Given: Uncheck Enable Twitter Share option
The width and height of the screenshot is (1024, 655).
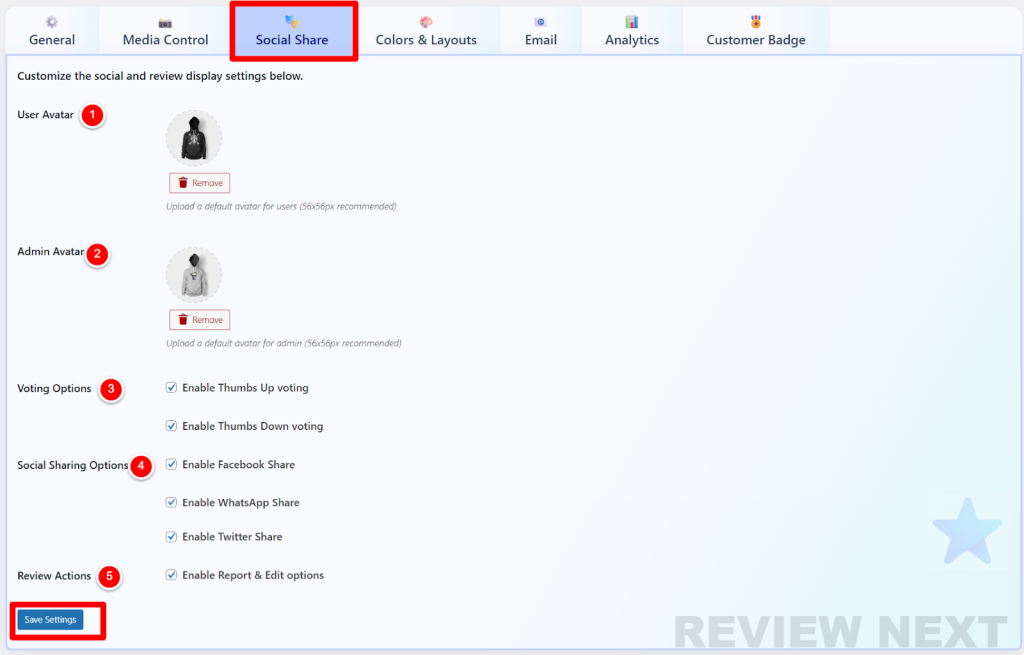Looking at the screenshot, I should [x=171, y=537].
